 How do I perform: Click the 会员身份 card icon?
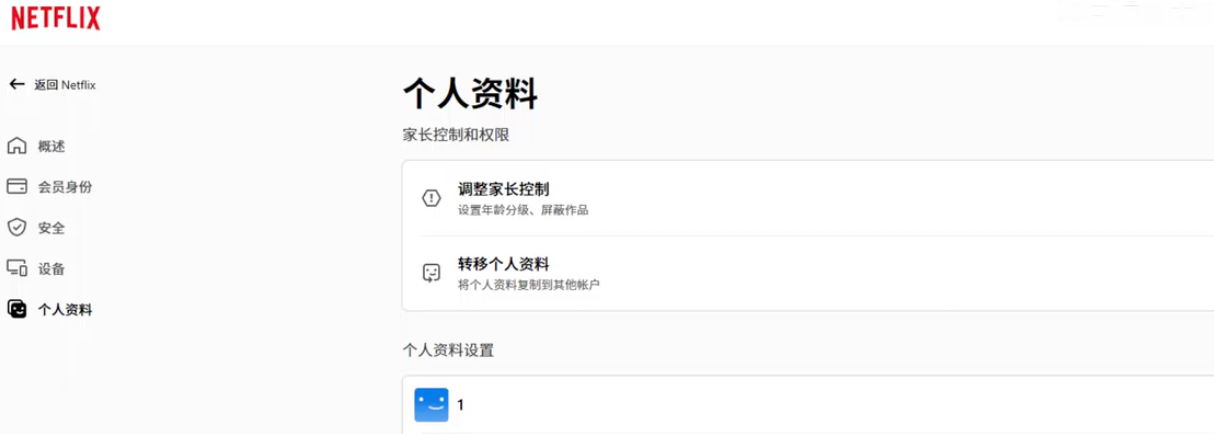pos(17,186)
